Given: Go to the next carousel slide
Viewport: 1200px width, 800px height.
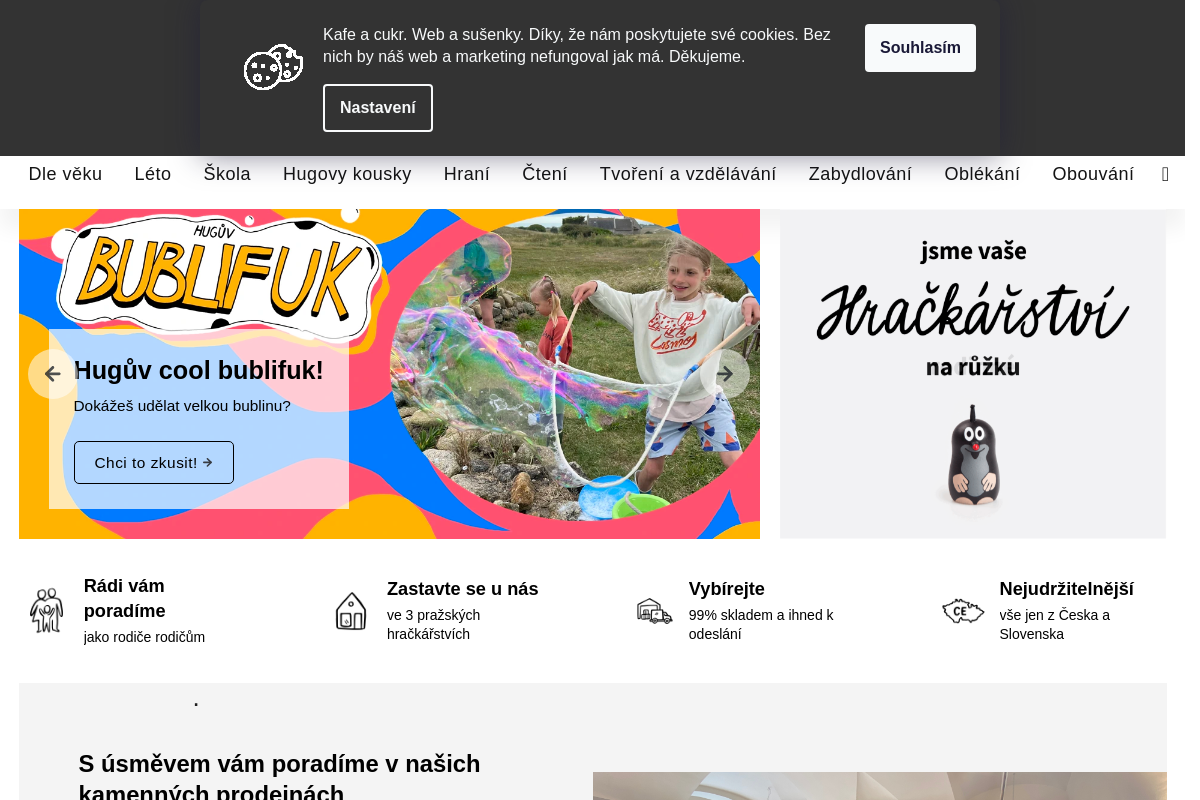Looking at the screenshot, I should pyautogui.click(x=725, y=374).
